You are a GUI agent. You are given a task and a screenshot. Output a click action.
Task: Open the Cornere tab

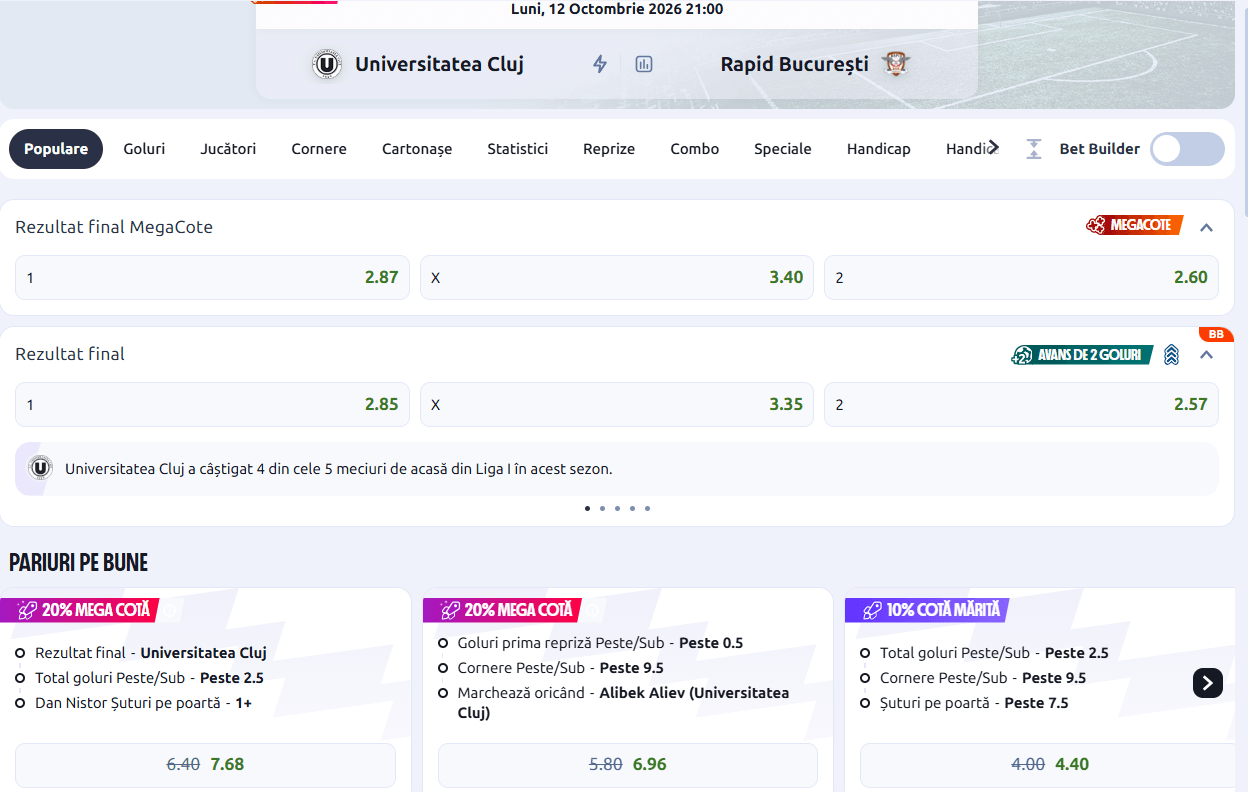[x=319, y=149]
